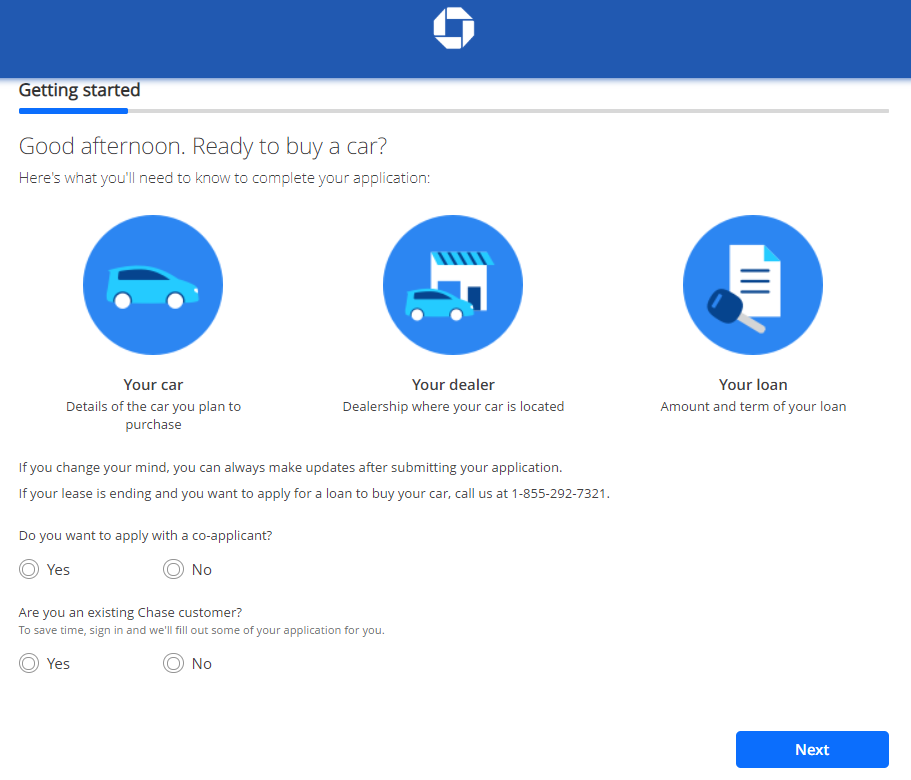Click the Next button

[812, 749]
